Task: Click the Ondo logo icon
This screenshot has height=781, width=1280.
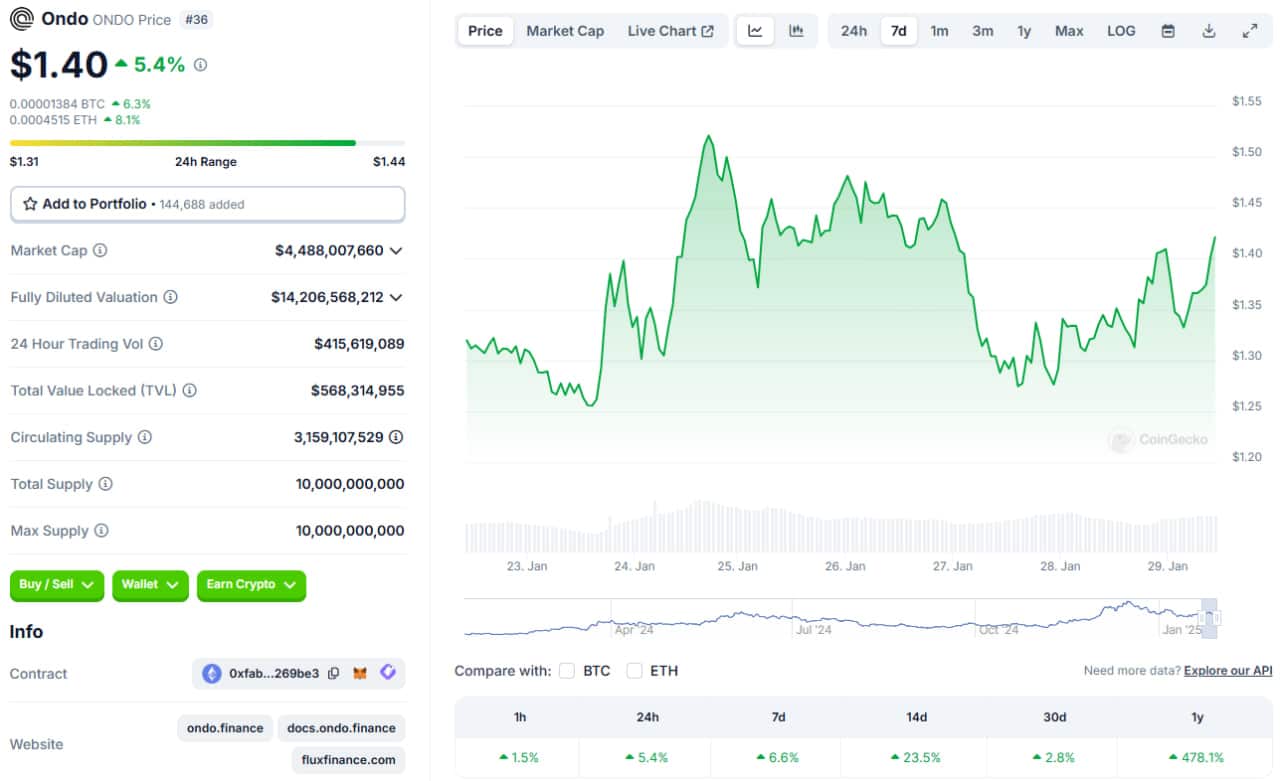Action: coord(21,18)
